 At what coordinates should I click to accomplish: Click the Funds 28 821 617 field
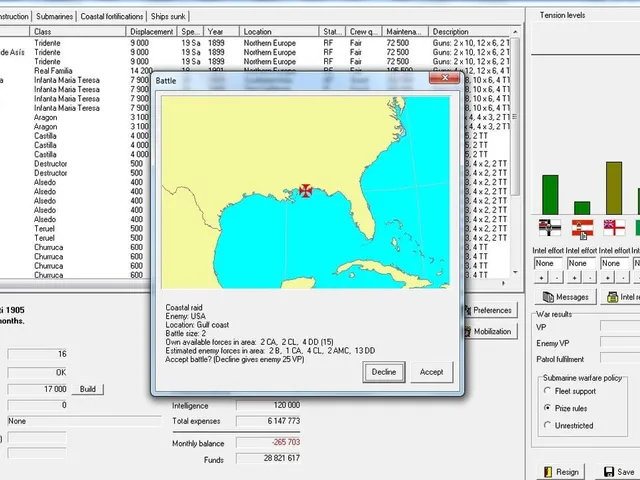(268, 458)
